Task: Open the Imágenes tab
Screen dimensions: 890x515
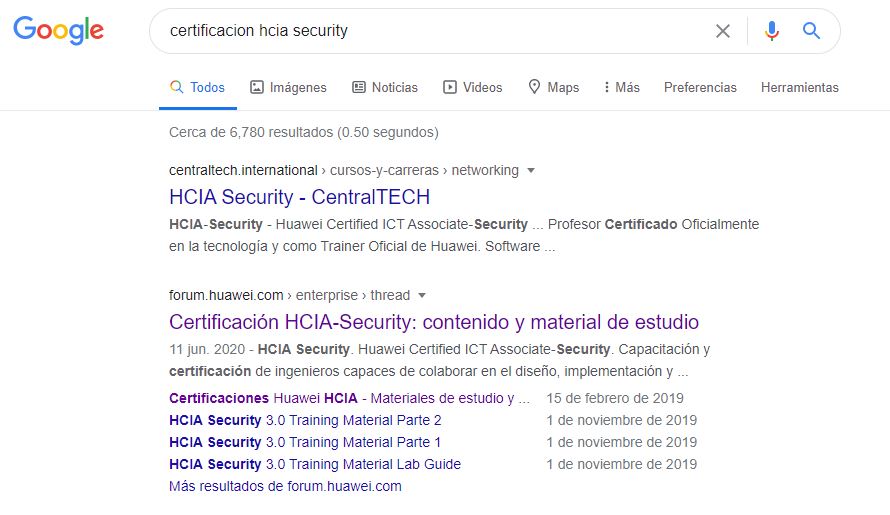Action: [288, 87]
